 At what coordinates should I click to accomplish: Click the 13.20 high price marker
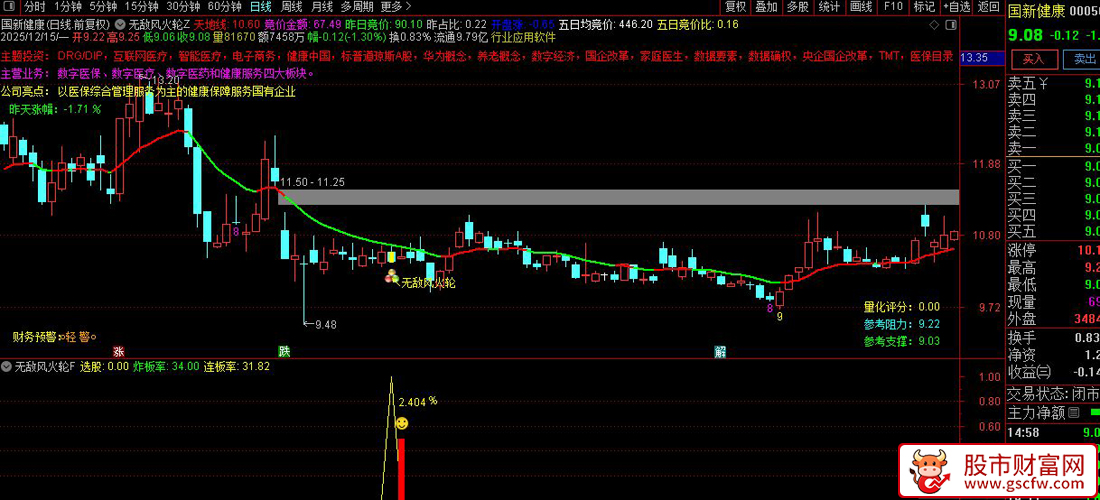click(166, 81)
